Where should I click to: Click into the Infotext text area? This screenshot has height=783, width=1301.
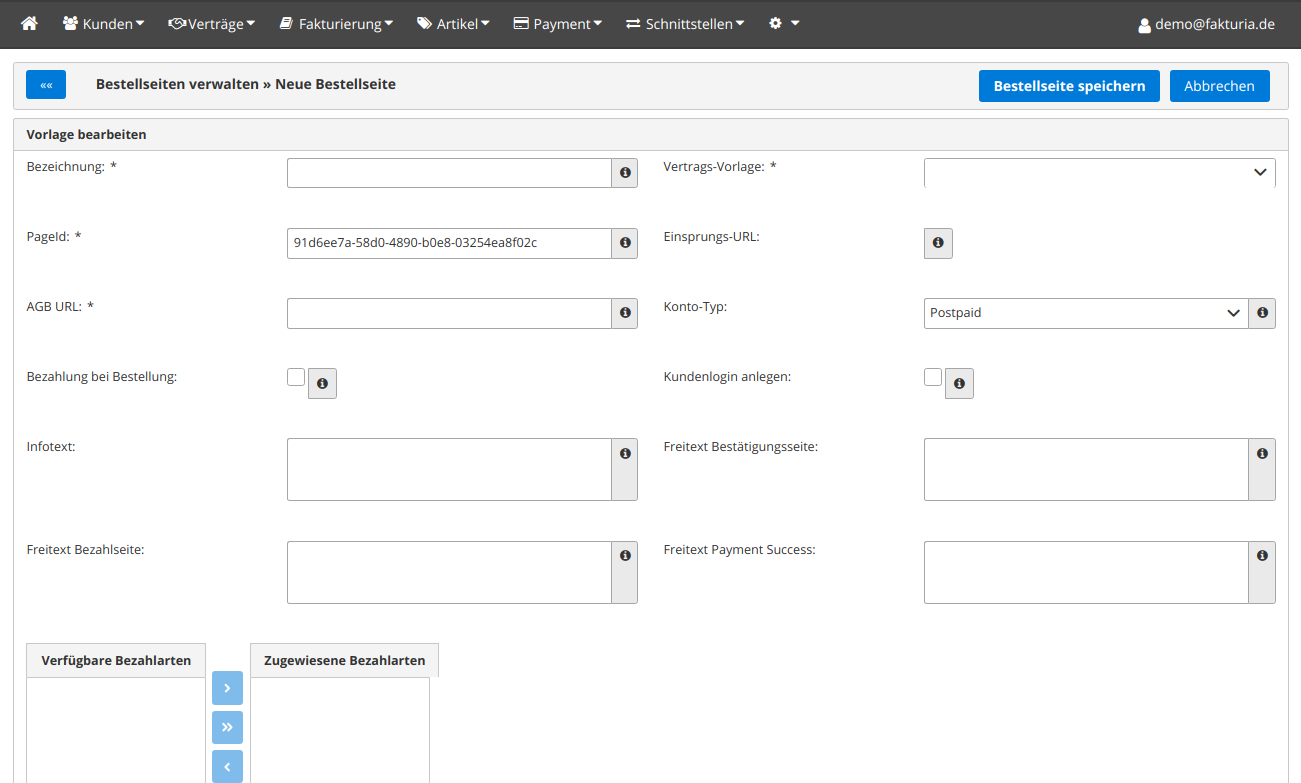[449, 469]
